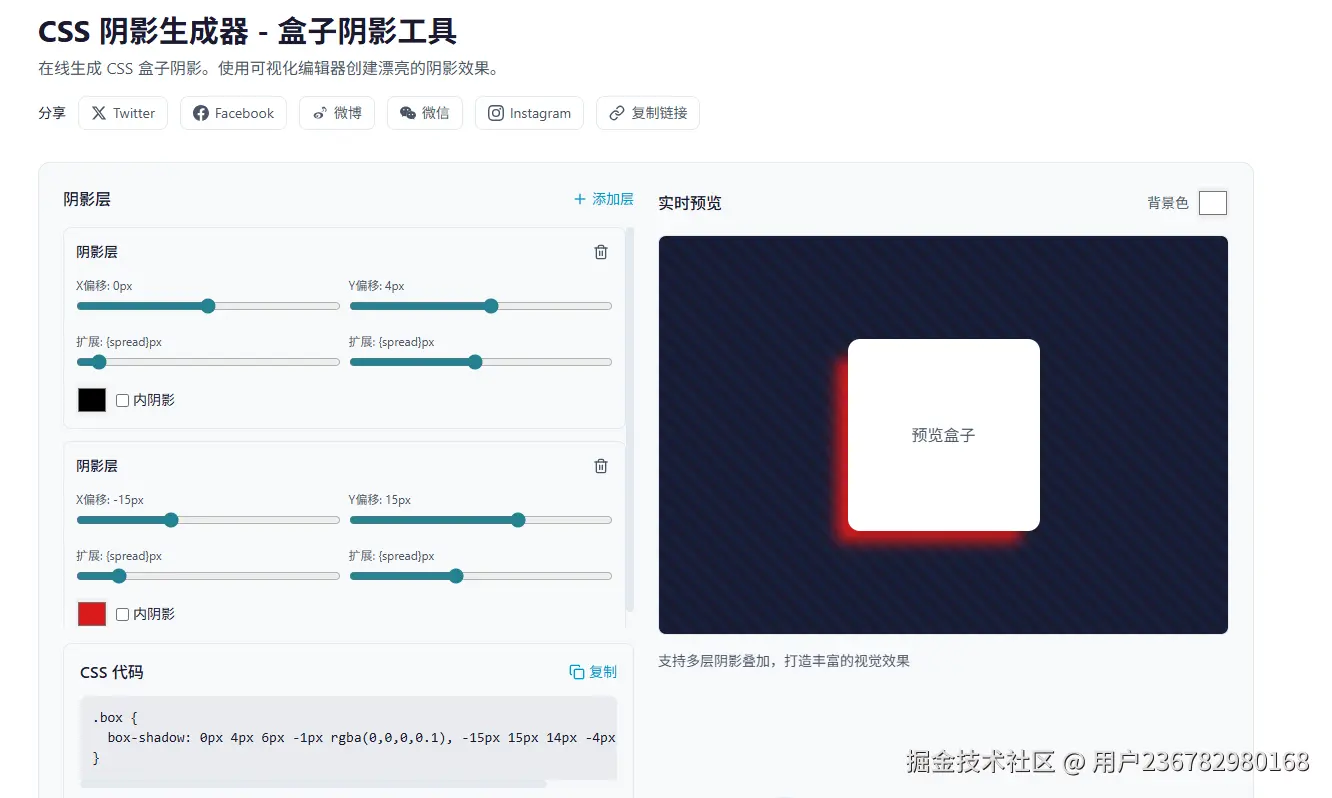Click the Instagram logo icon

496,113
